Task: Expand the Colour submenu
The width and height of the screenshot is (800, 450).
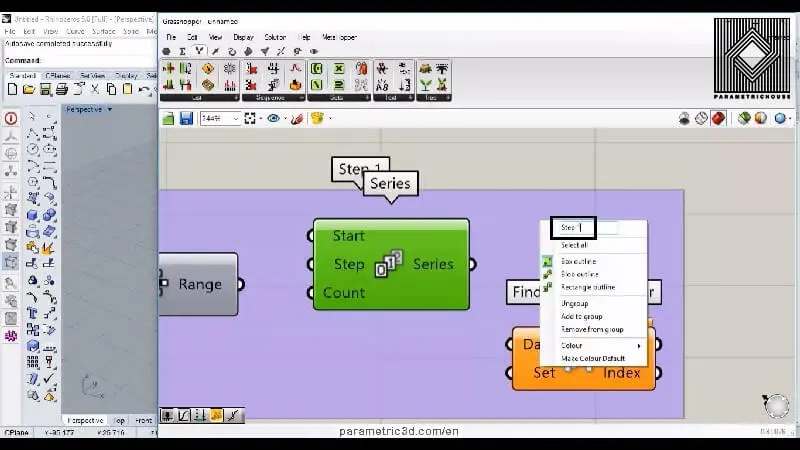Action: (598, 345)
